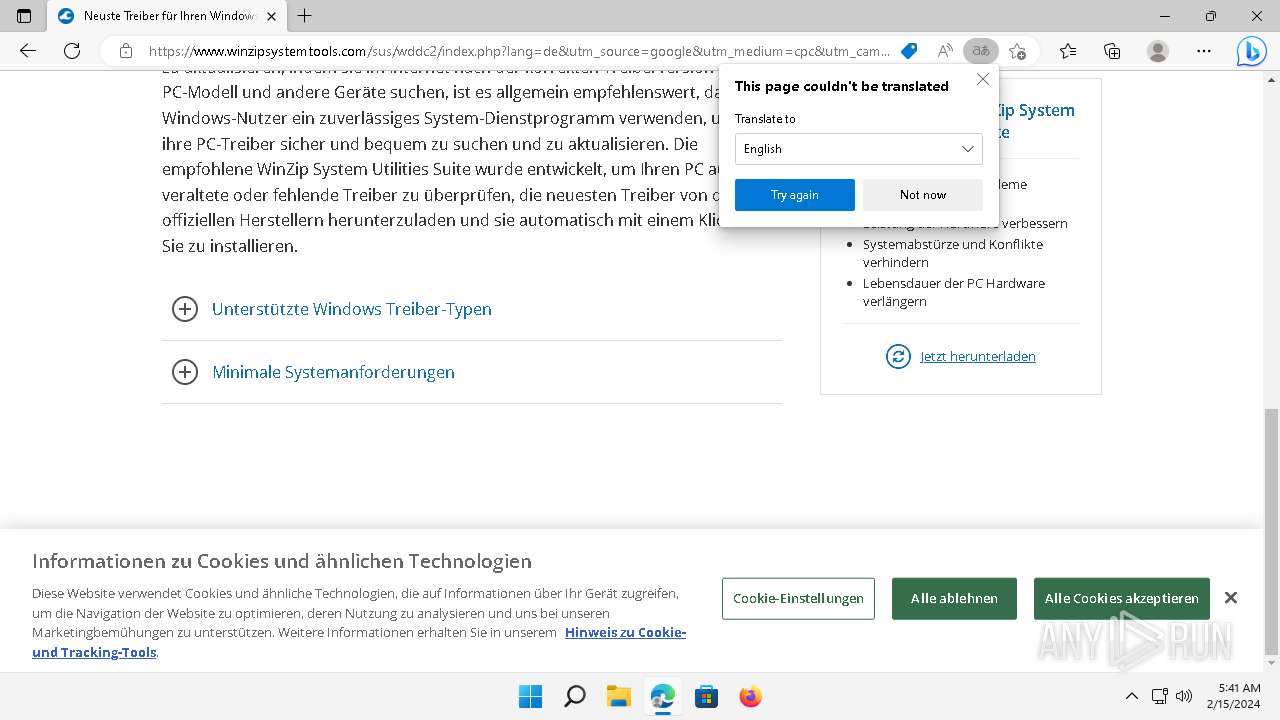Close the Neuste Treiber tab
Viewport: 1280px width, 720px height.
click(x=272, y=16)
